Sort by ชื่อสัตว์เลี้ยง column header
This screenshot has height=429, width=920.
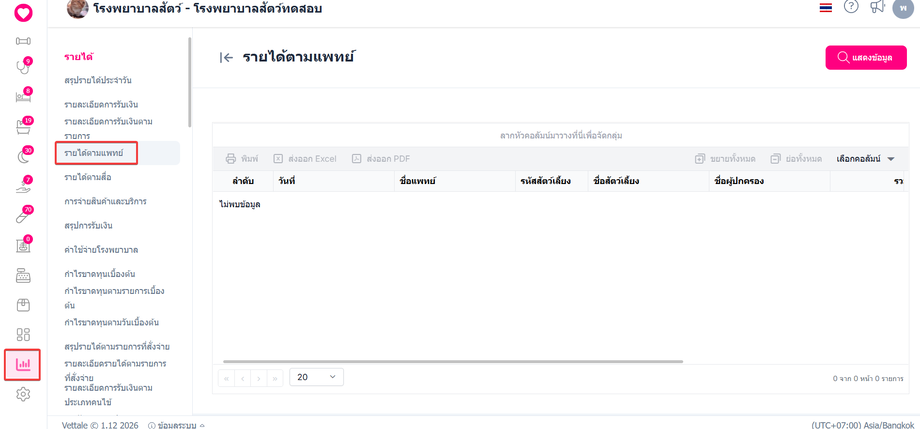coord(648,181)
